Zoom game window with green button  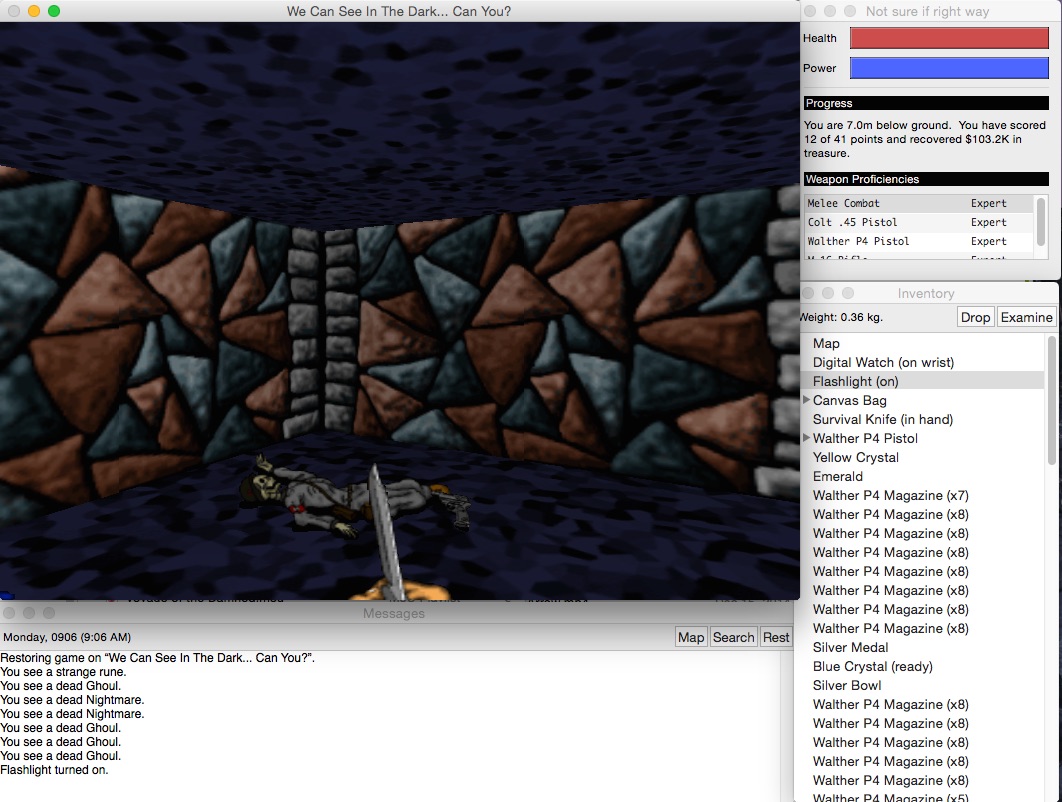click(54, 11)
